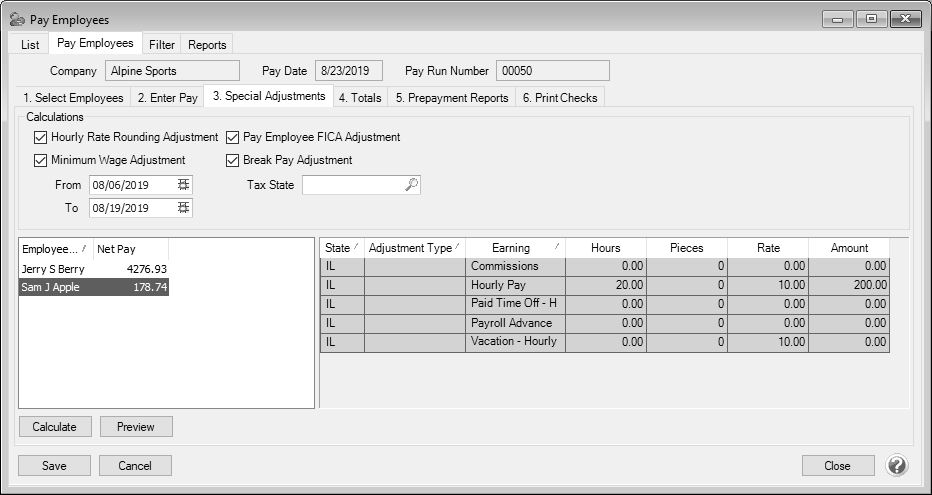Switch to the Filter tab
This screenshot has height=495, width=932.
[161, 45]
